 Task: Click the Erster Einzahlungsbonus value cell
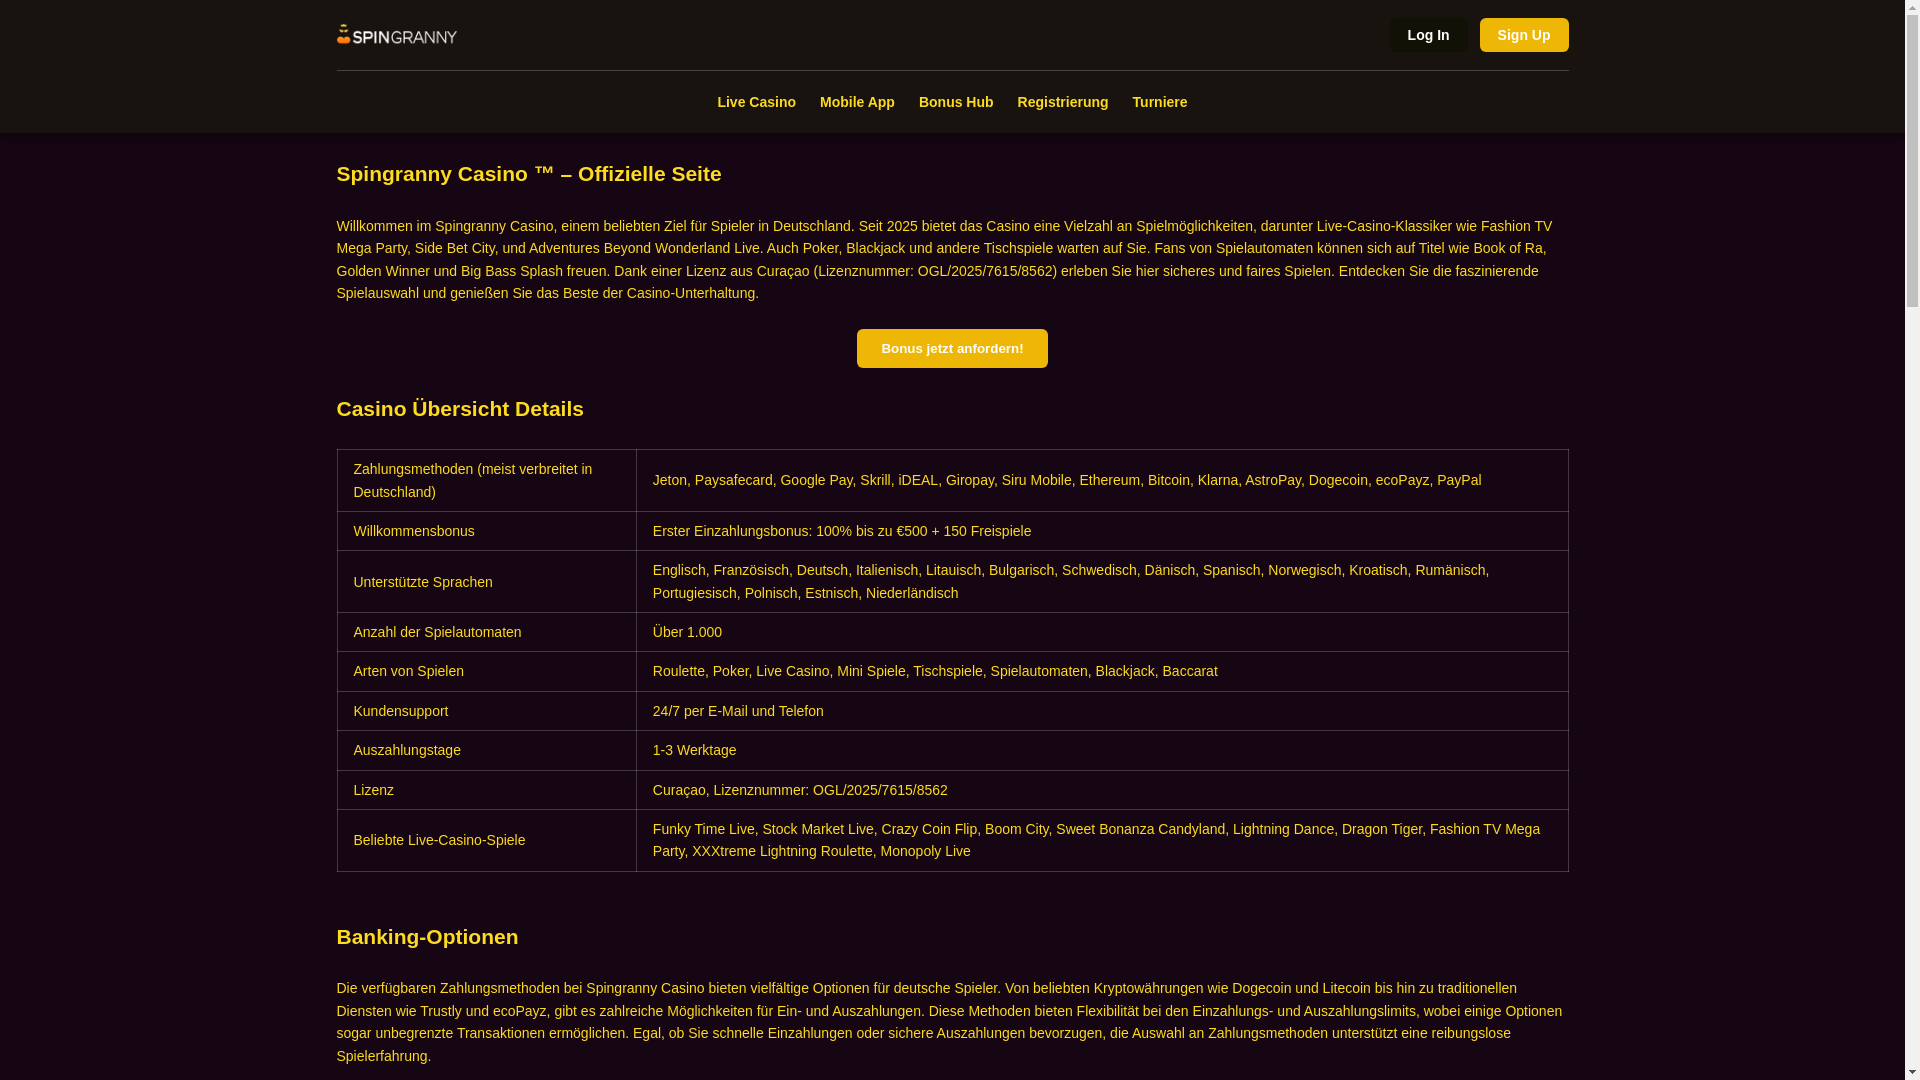tap(1102, 531)
